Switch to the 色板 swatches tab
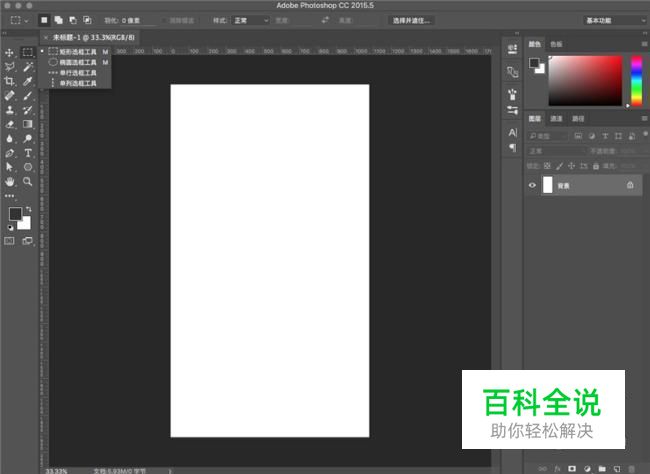This screenshot has height=474, width=650. (x=555, y=44)
